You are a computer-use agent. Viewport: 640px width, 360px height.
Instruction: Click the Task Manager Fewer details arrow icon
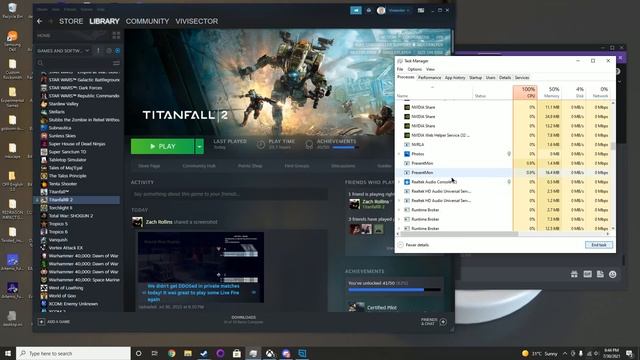coord(400,245)
